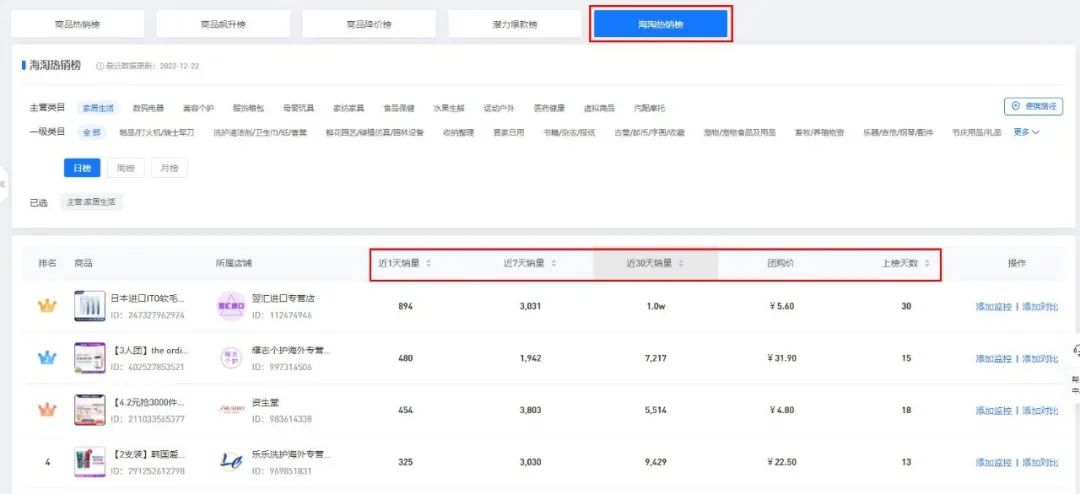The width and height of the screenshot is (1080, 494).
Task: Select the 家纺家具 main category
Action: (349, 108)
